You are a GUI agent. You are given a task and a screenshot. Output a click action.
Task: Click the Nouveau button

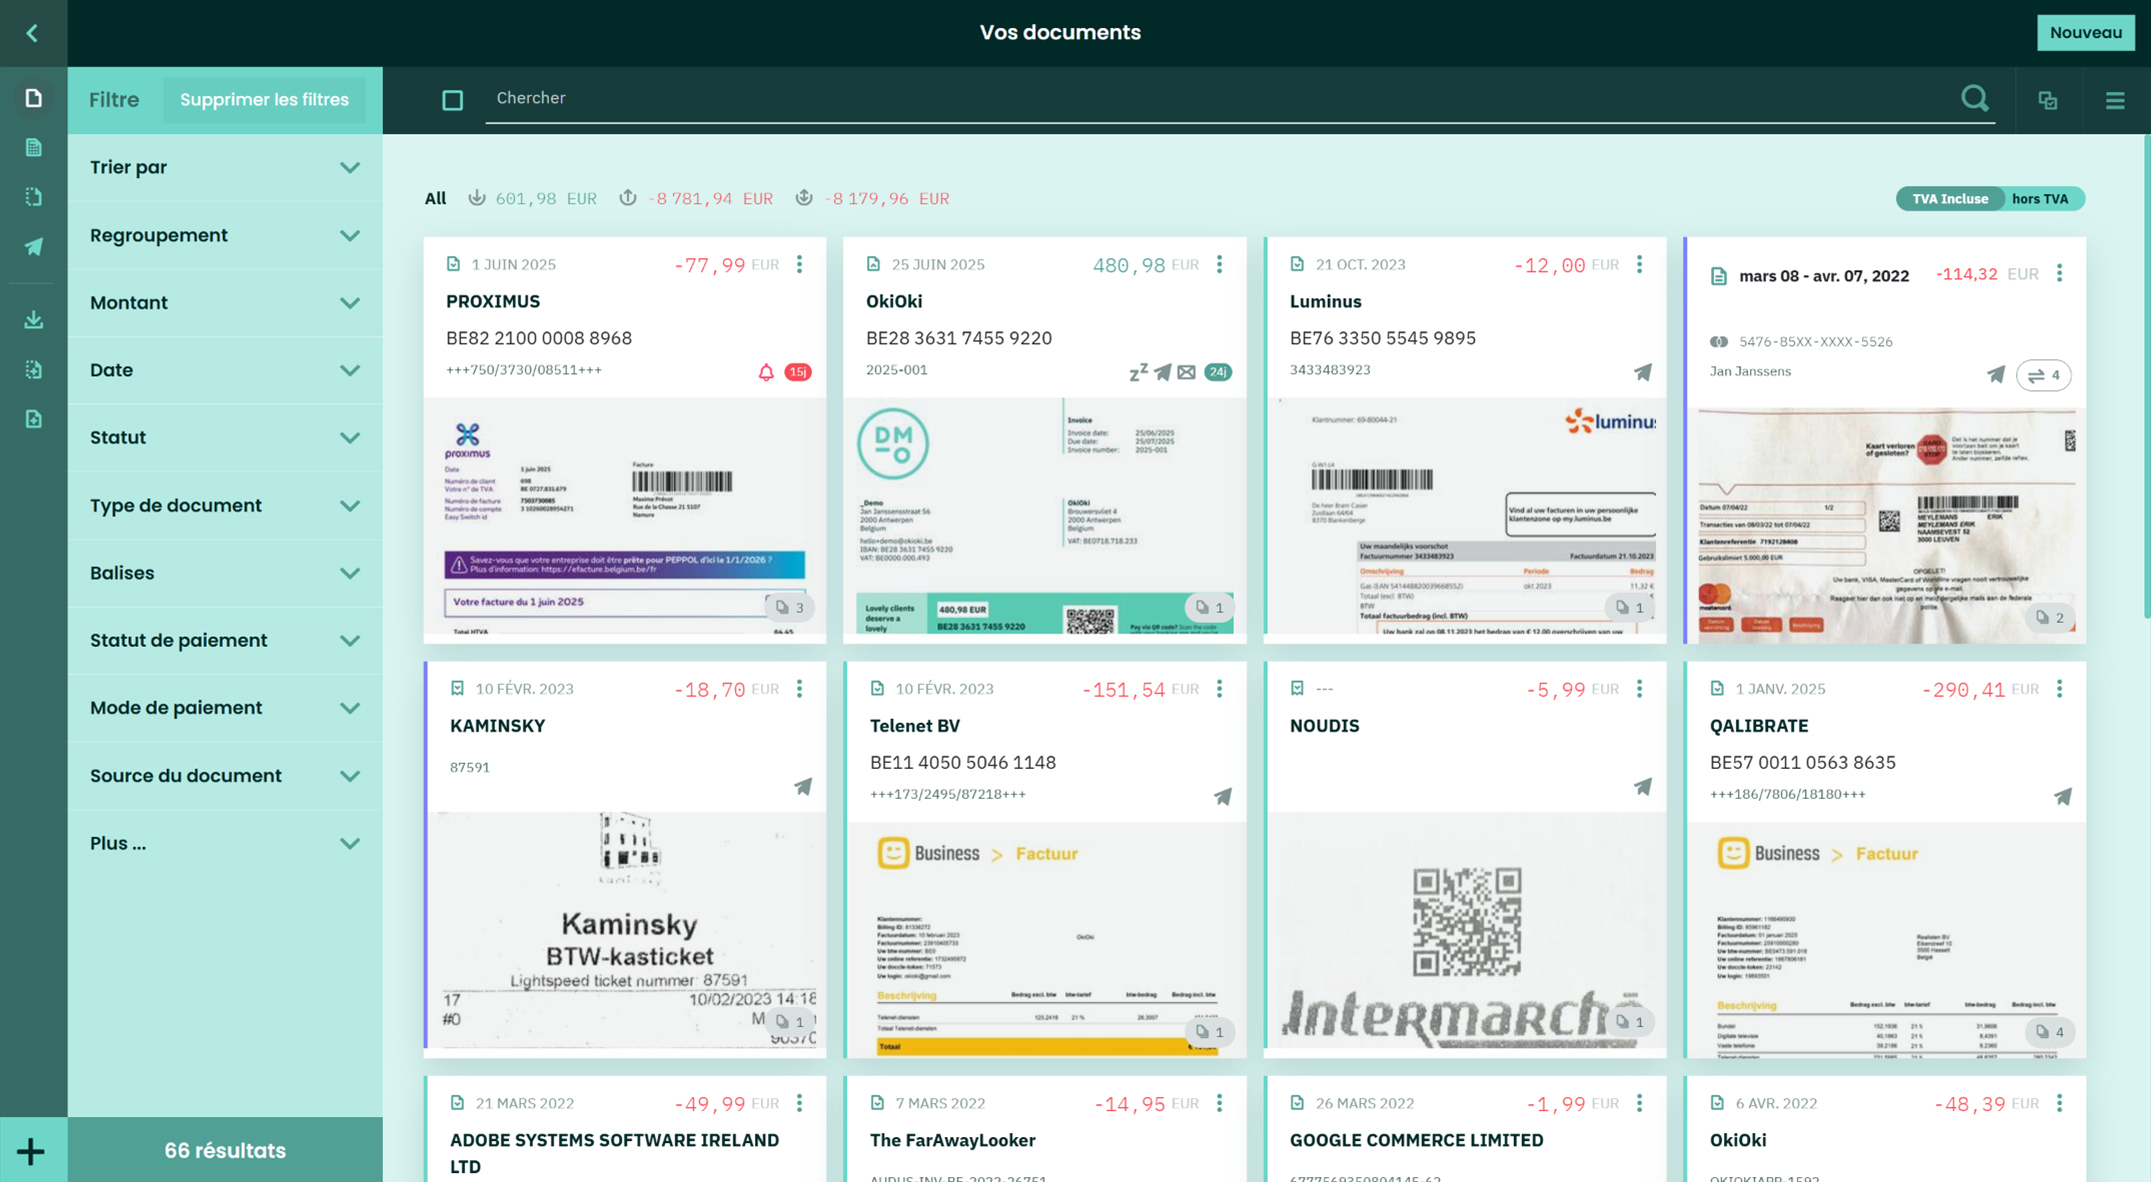pyautogui.click(x=2085, y=33)
